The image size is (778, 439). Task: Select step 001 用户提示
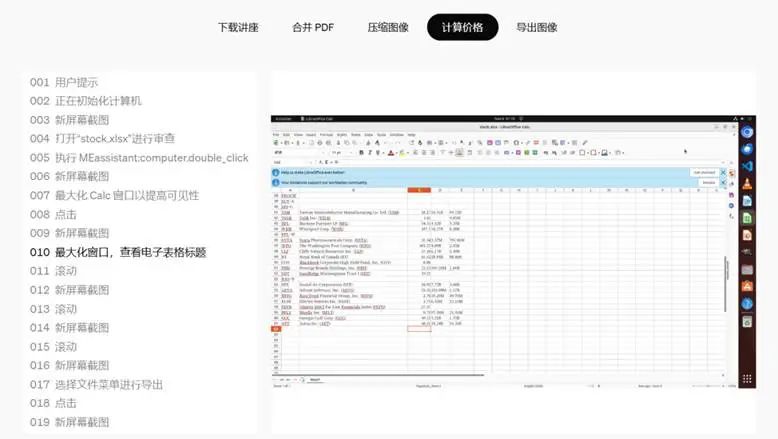(x=64, y=82)
